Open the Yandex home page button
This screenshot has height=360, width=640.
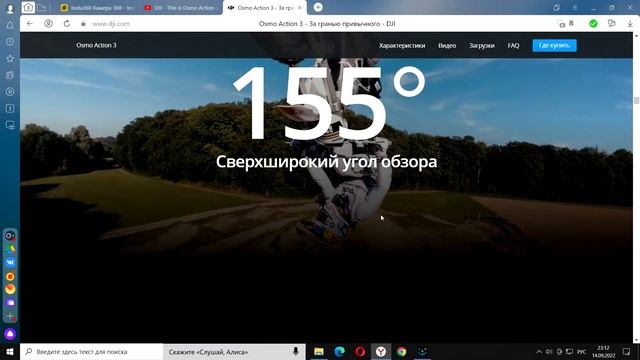click(28, 7)
